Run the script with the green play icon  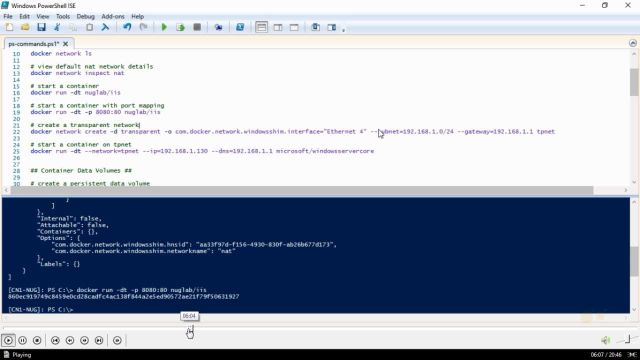tap(164, 27)
